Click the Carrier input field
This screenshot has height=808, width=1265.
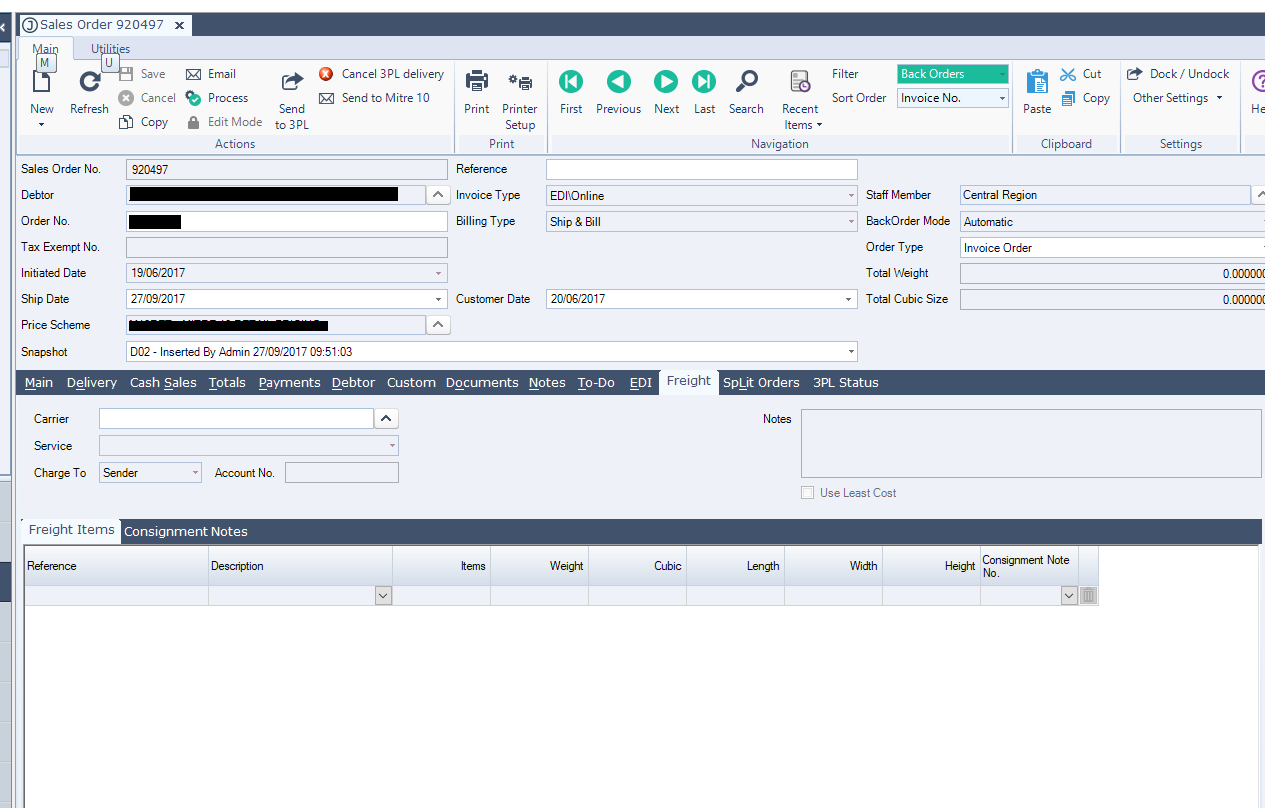coord(236,419)
